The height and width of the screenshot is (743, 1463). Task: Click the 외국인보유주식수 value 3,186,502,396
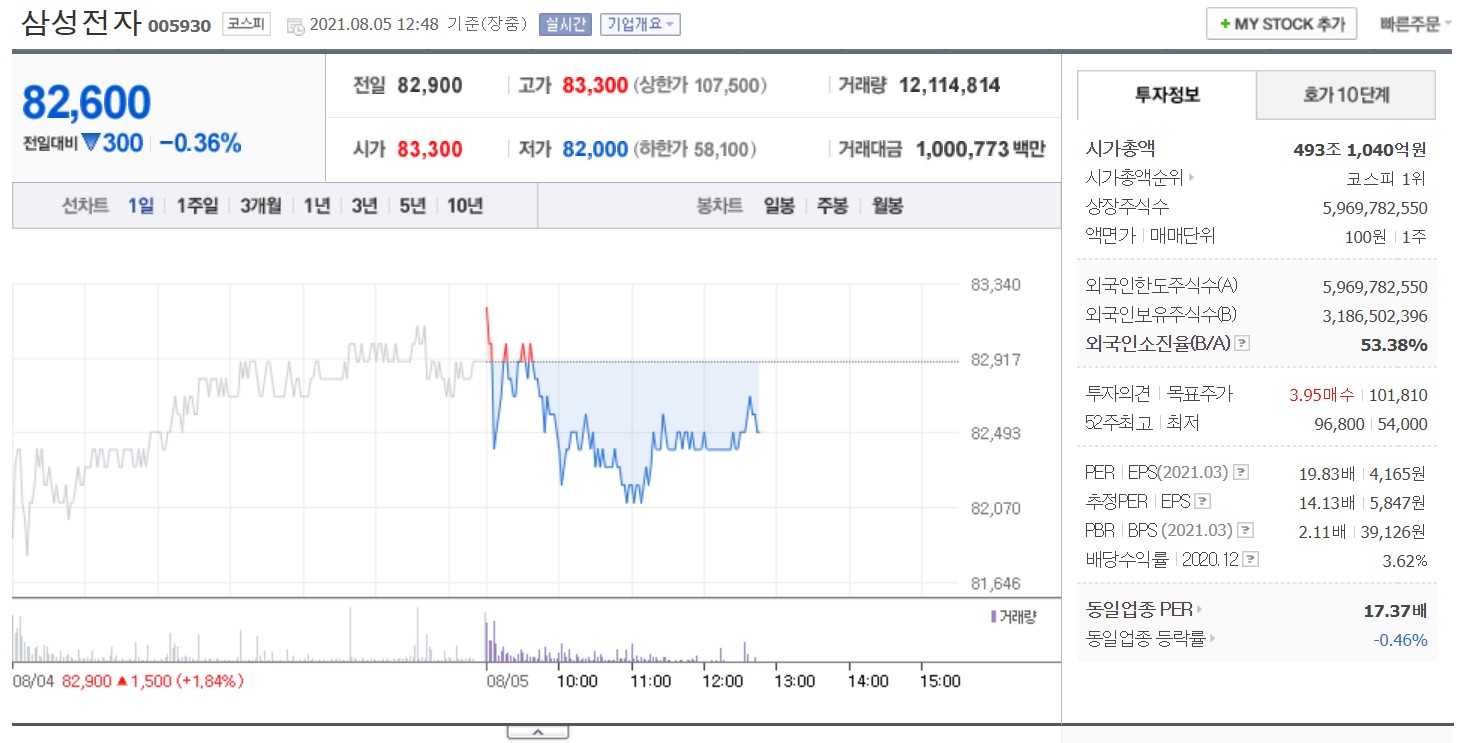click(1375, 316)
